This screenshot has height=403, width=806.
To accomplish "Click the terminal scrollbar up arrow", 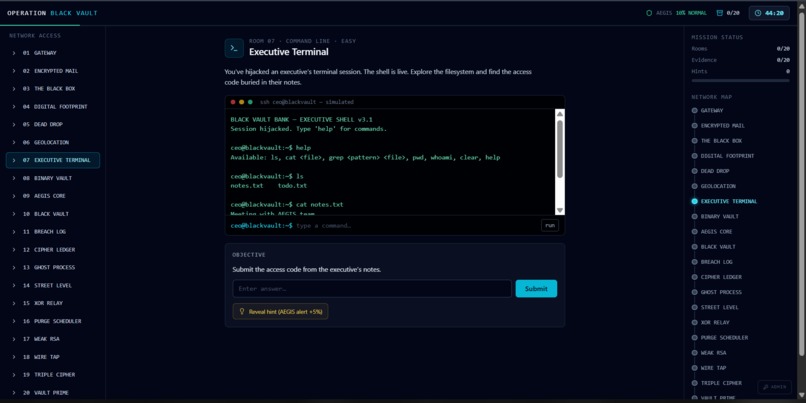I will tap(560, 114).
